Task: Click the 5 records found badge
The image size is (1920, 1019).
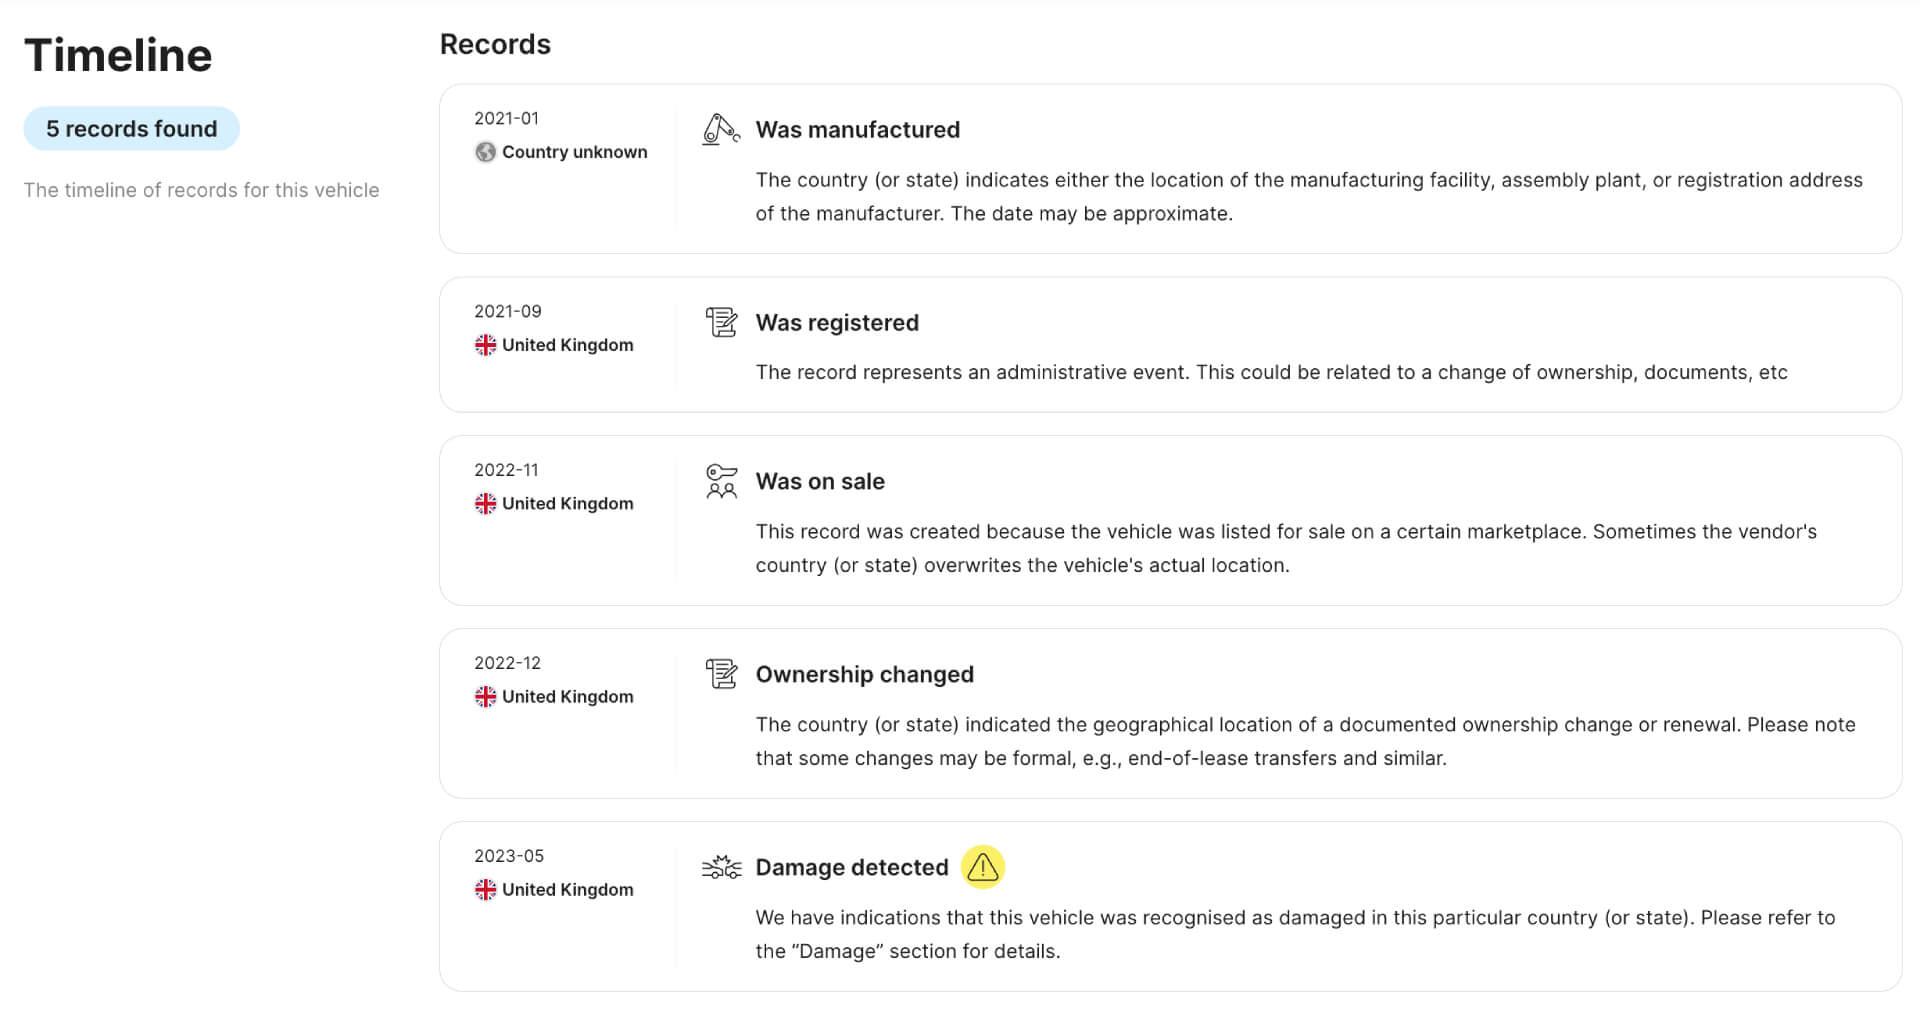Action: 131,128
